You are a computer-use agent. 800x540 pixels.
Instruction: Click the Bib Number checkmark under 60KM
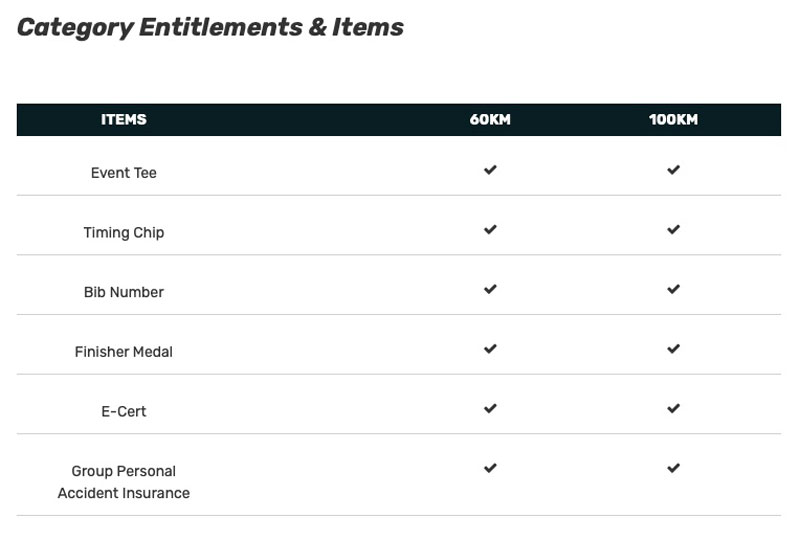pos(490,289)
